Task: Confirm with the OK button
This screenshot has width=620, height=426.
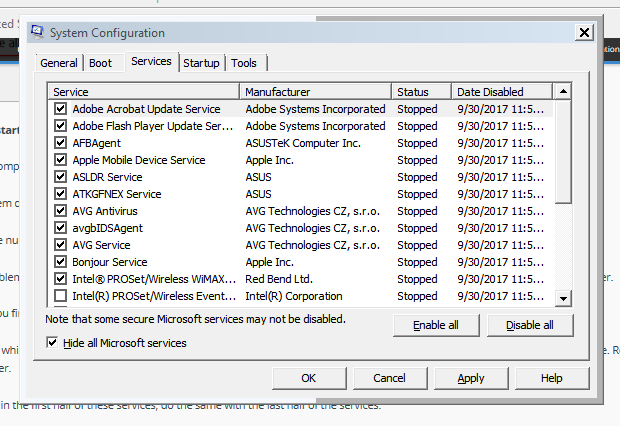Action: pos(309,378)
